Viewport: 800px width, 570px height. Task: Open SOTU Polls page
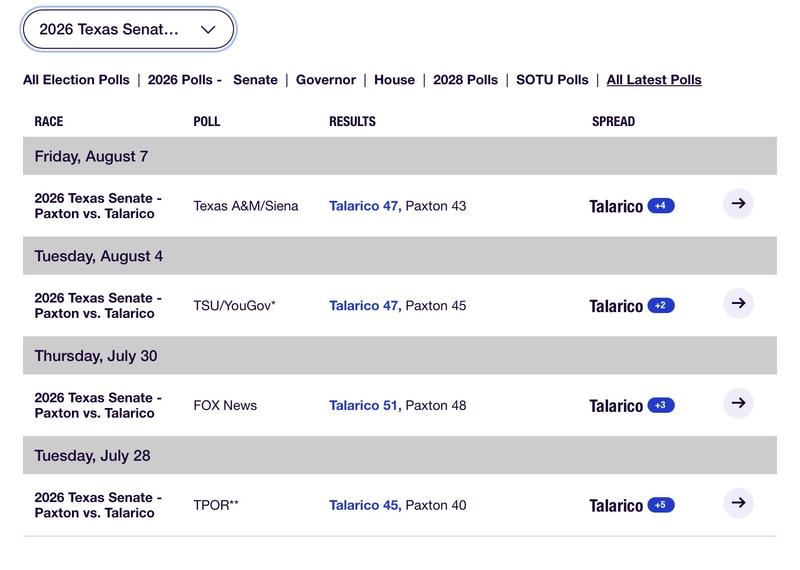coord(552,80)
